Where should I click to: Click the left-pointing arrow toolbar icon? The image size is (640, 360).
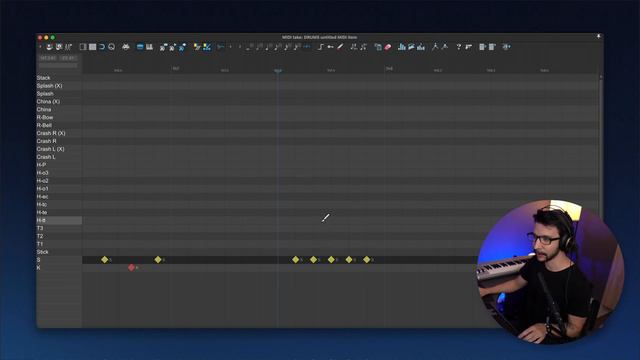330,47
